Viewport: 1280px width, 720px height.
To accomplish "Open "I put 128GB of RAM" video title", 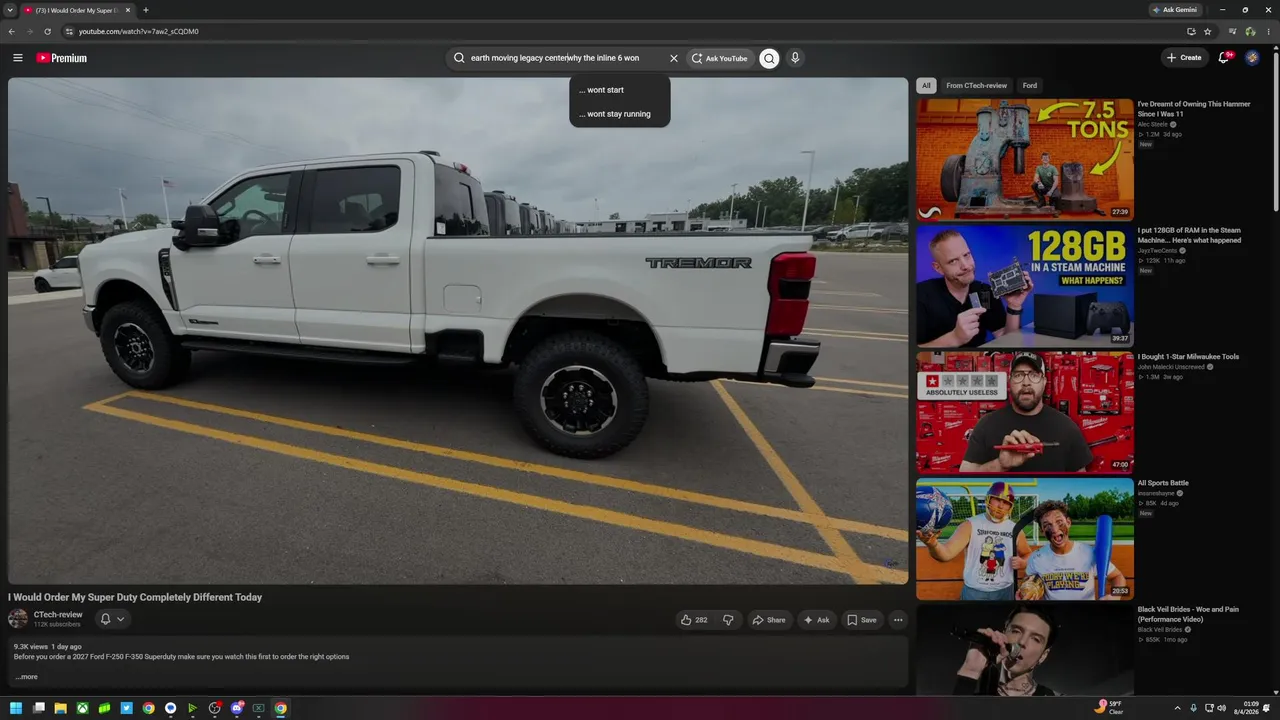I will click(x=1189, y=235).
